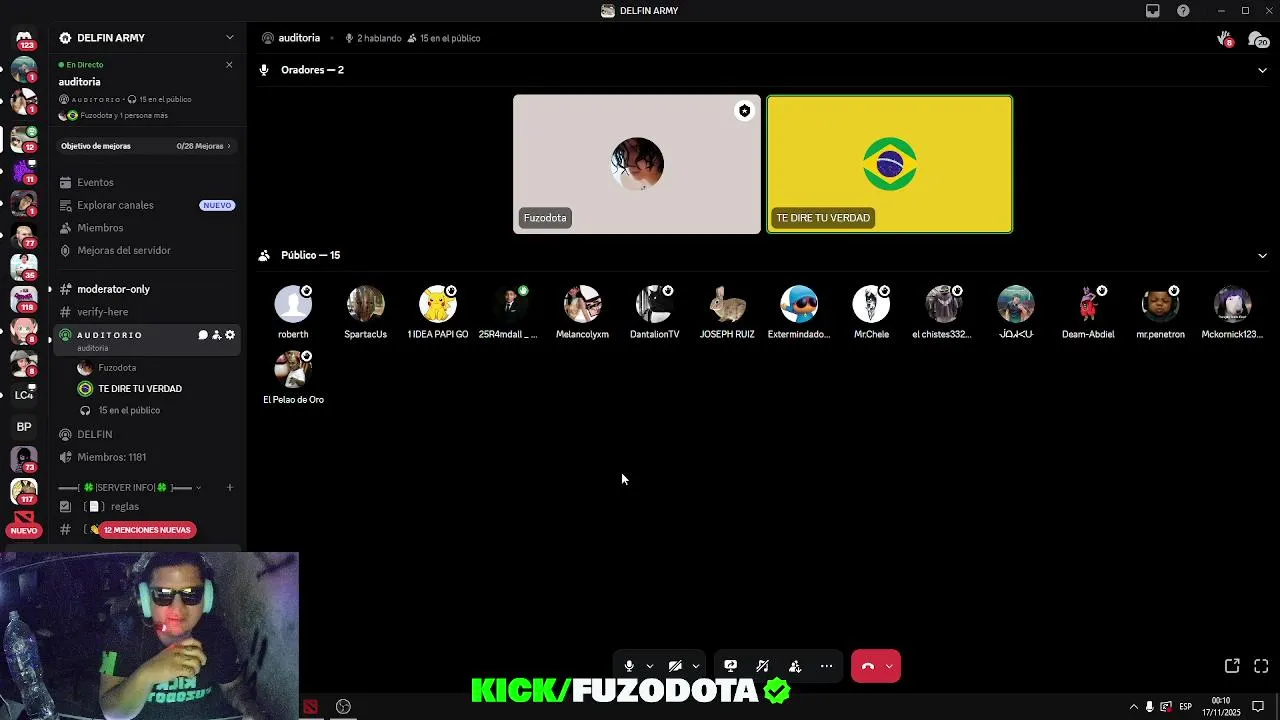Expand Objetivo de mejoras arrow

pyautogui.click(x=229, y=146)
